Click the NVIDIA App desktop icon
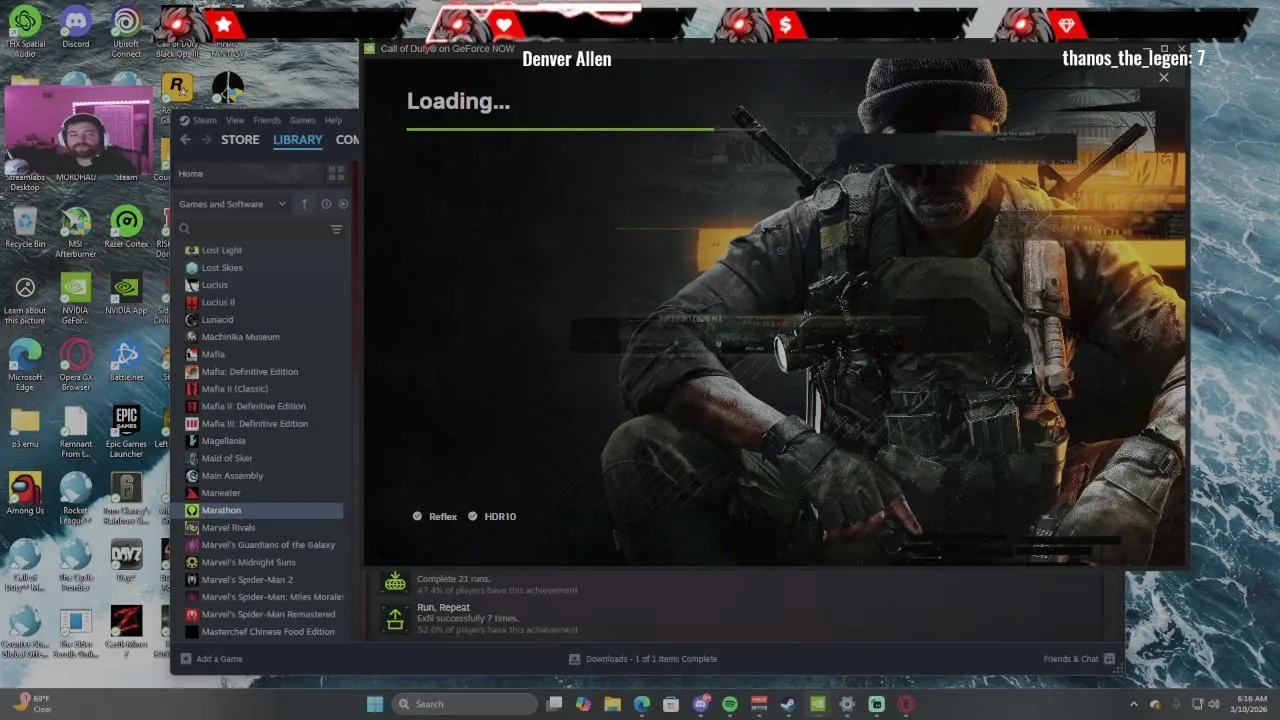1280x720 pixels. tap(126, 294)
